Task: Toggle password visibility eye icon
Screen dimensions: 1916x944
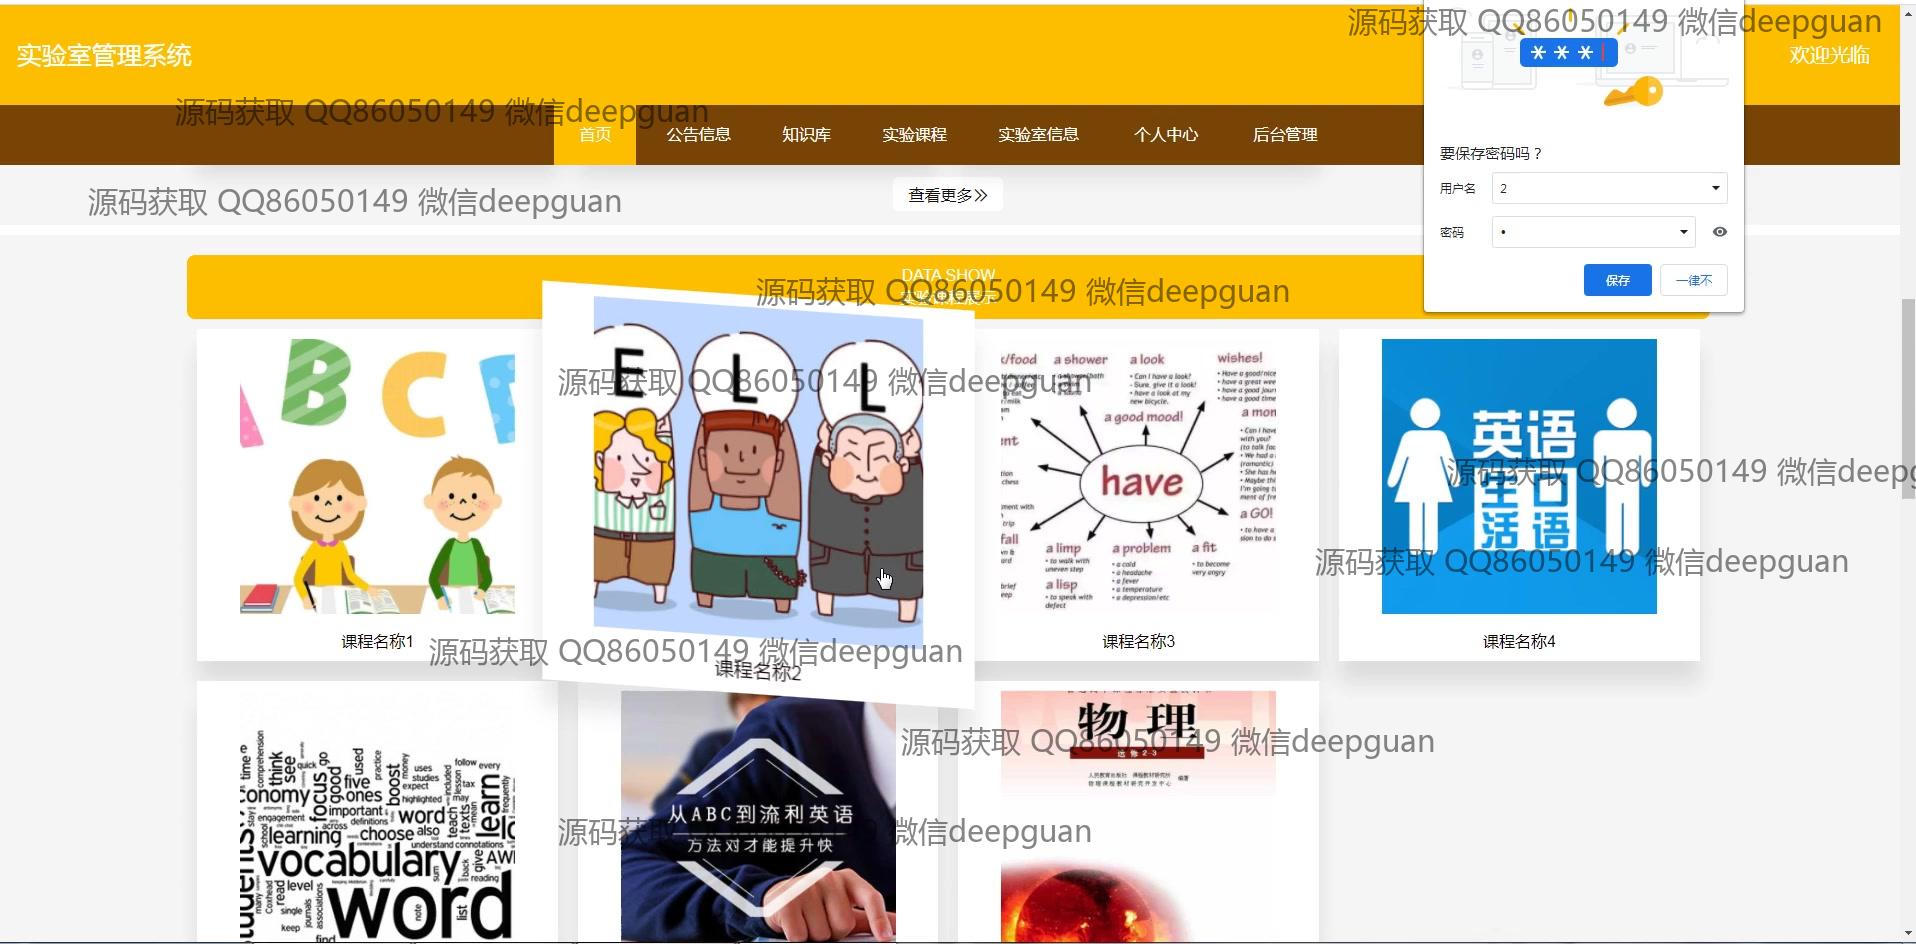Action: (x=1720, y=232)
